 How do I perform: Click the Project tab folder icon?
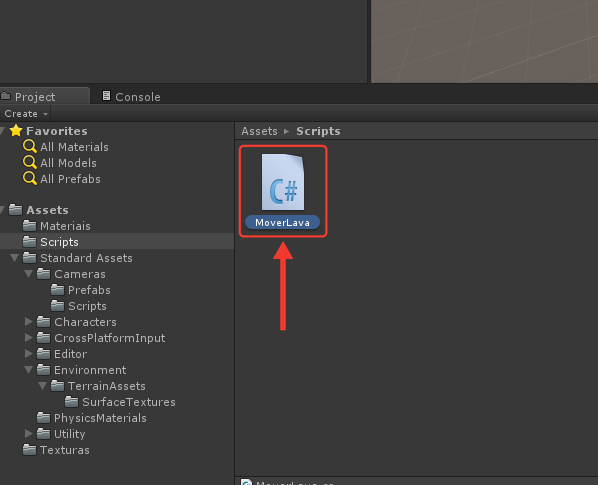coord(6,96)
